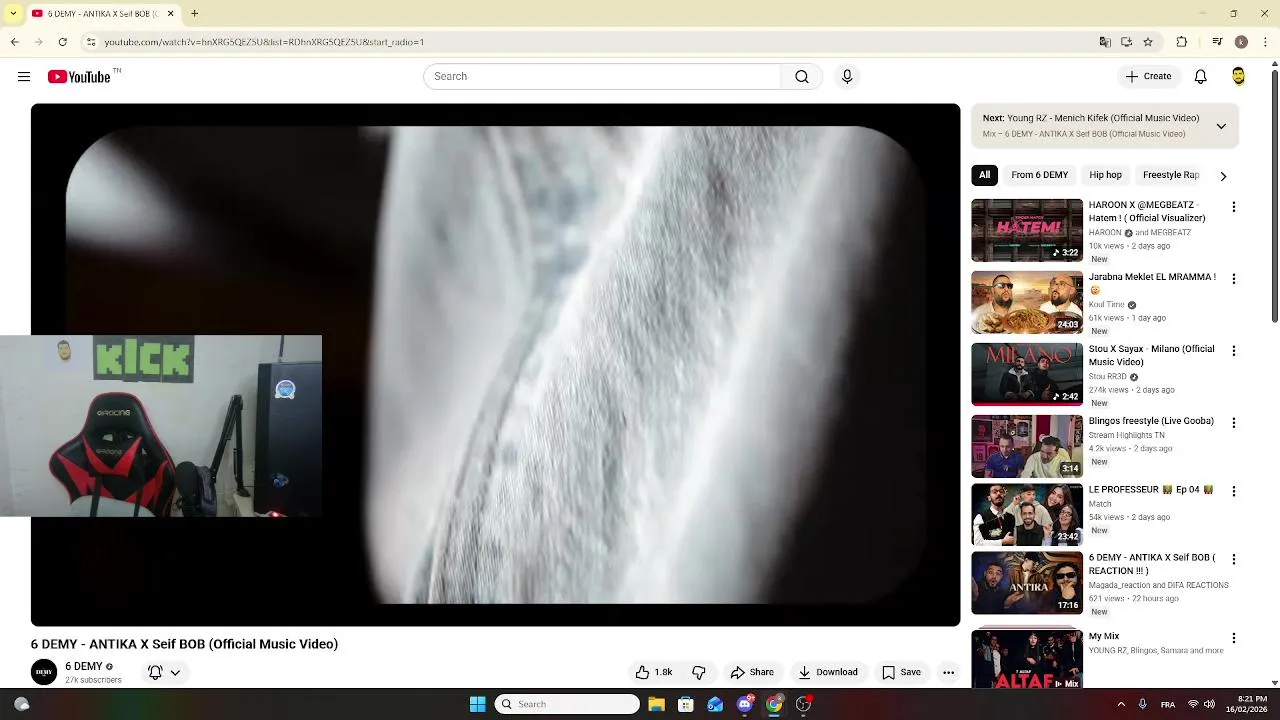
Task: Dislike the video with thumbs down
Action: pos(699,672)
